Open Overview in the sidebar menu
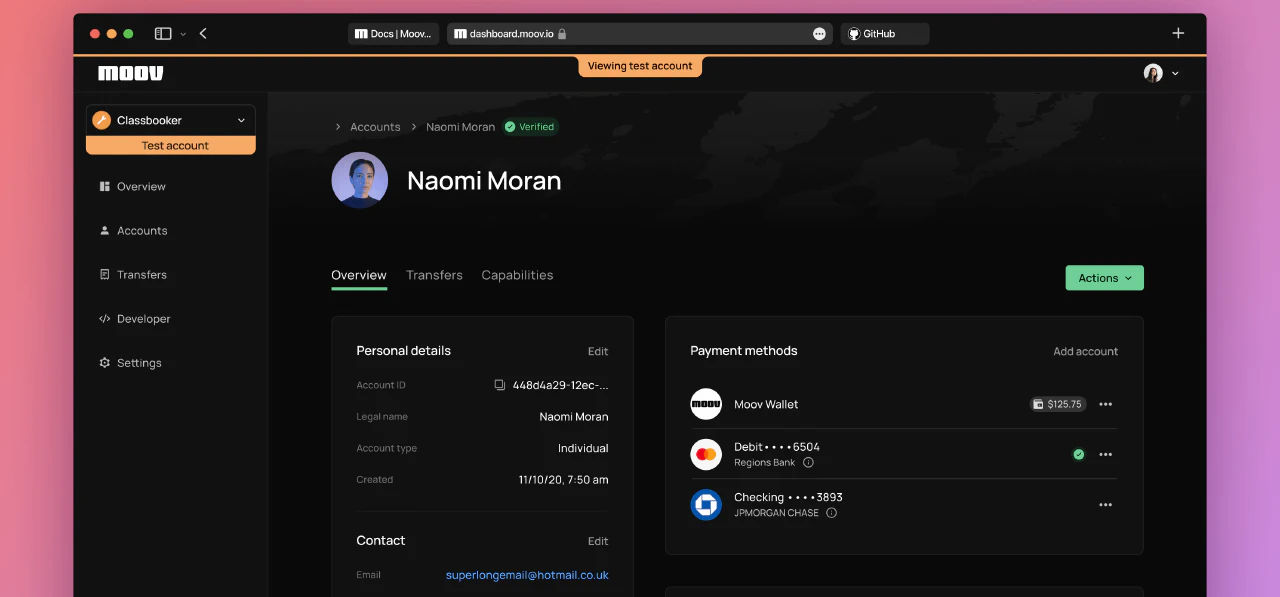Image resolution: width=1280 pixels, height=597 pixels. point(141,187)
